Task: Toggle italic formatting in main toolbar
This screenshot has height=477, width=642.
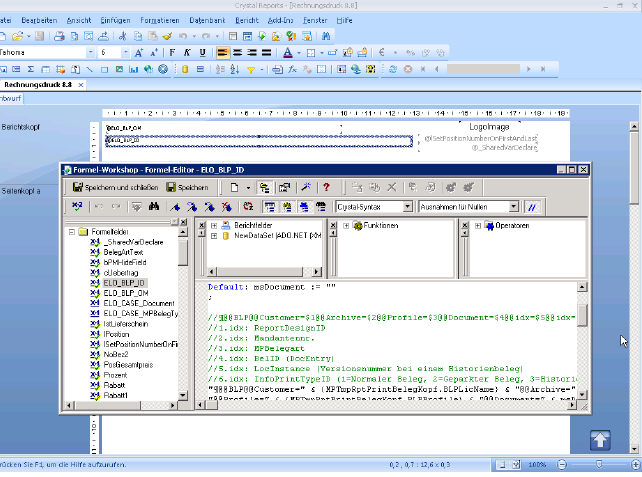Action: coord(187,52)
